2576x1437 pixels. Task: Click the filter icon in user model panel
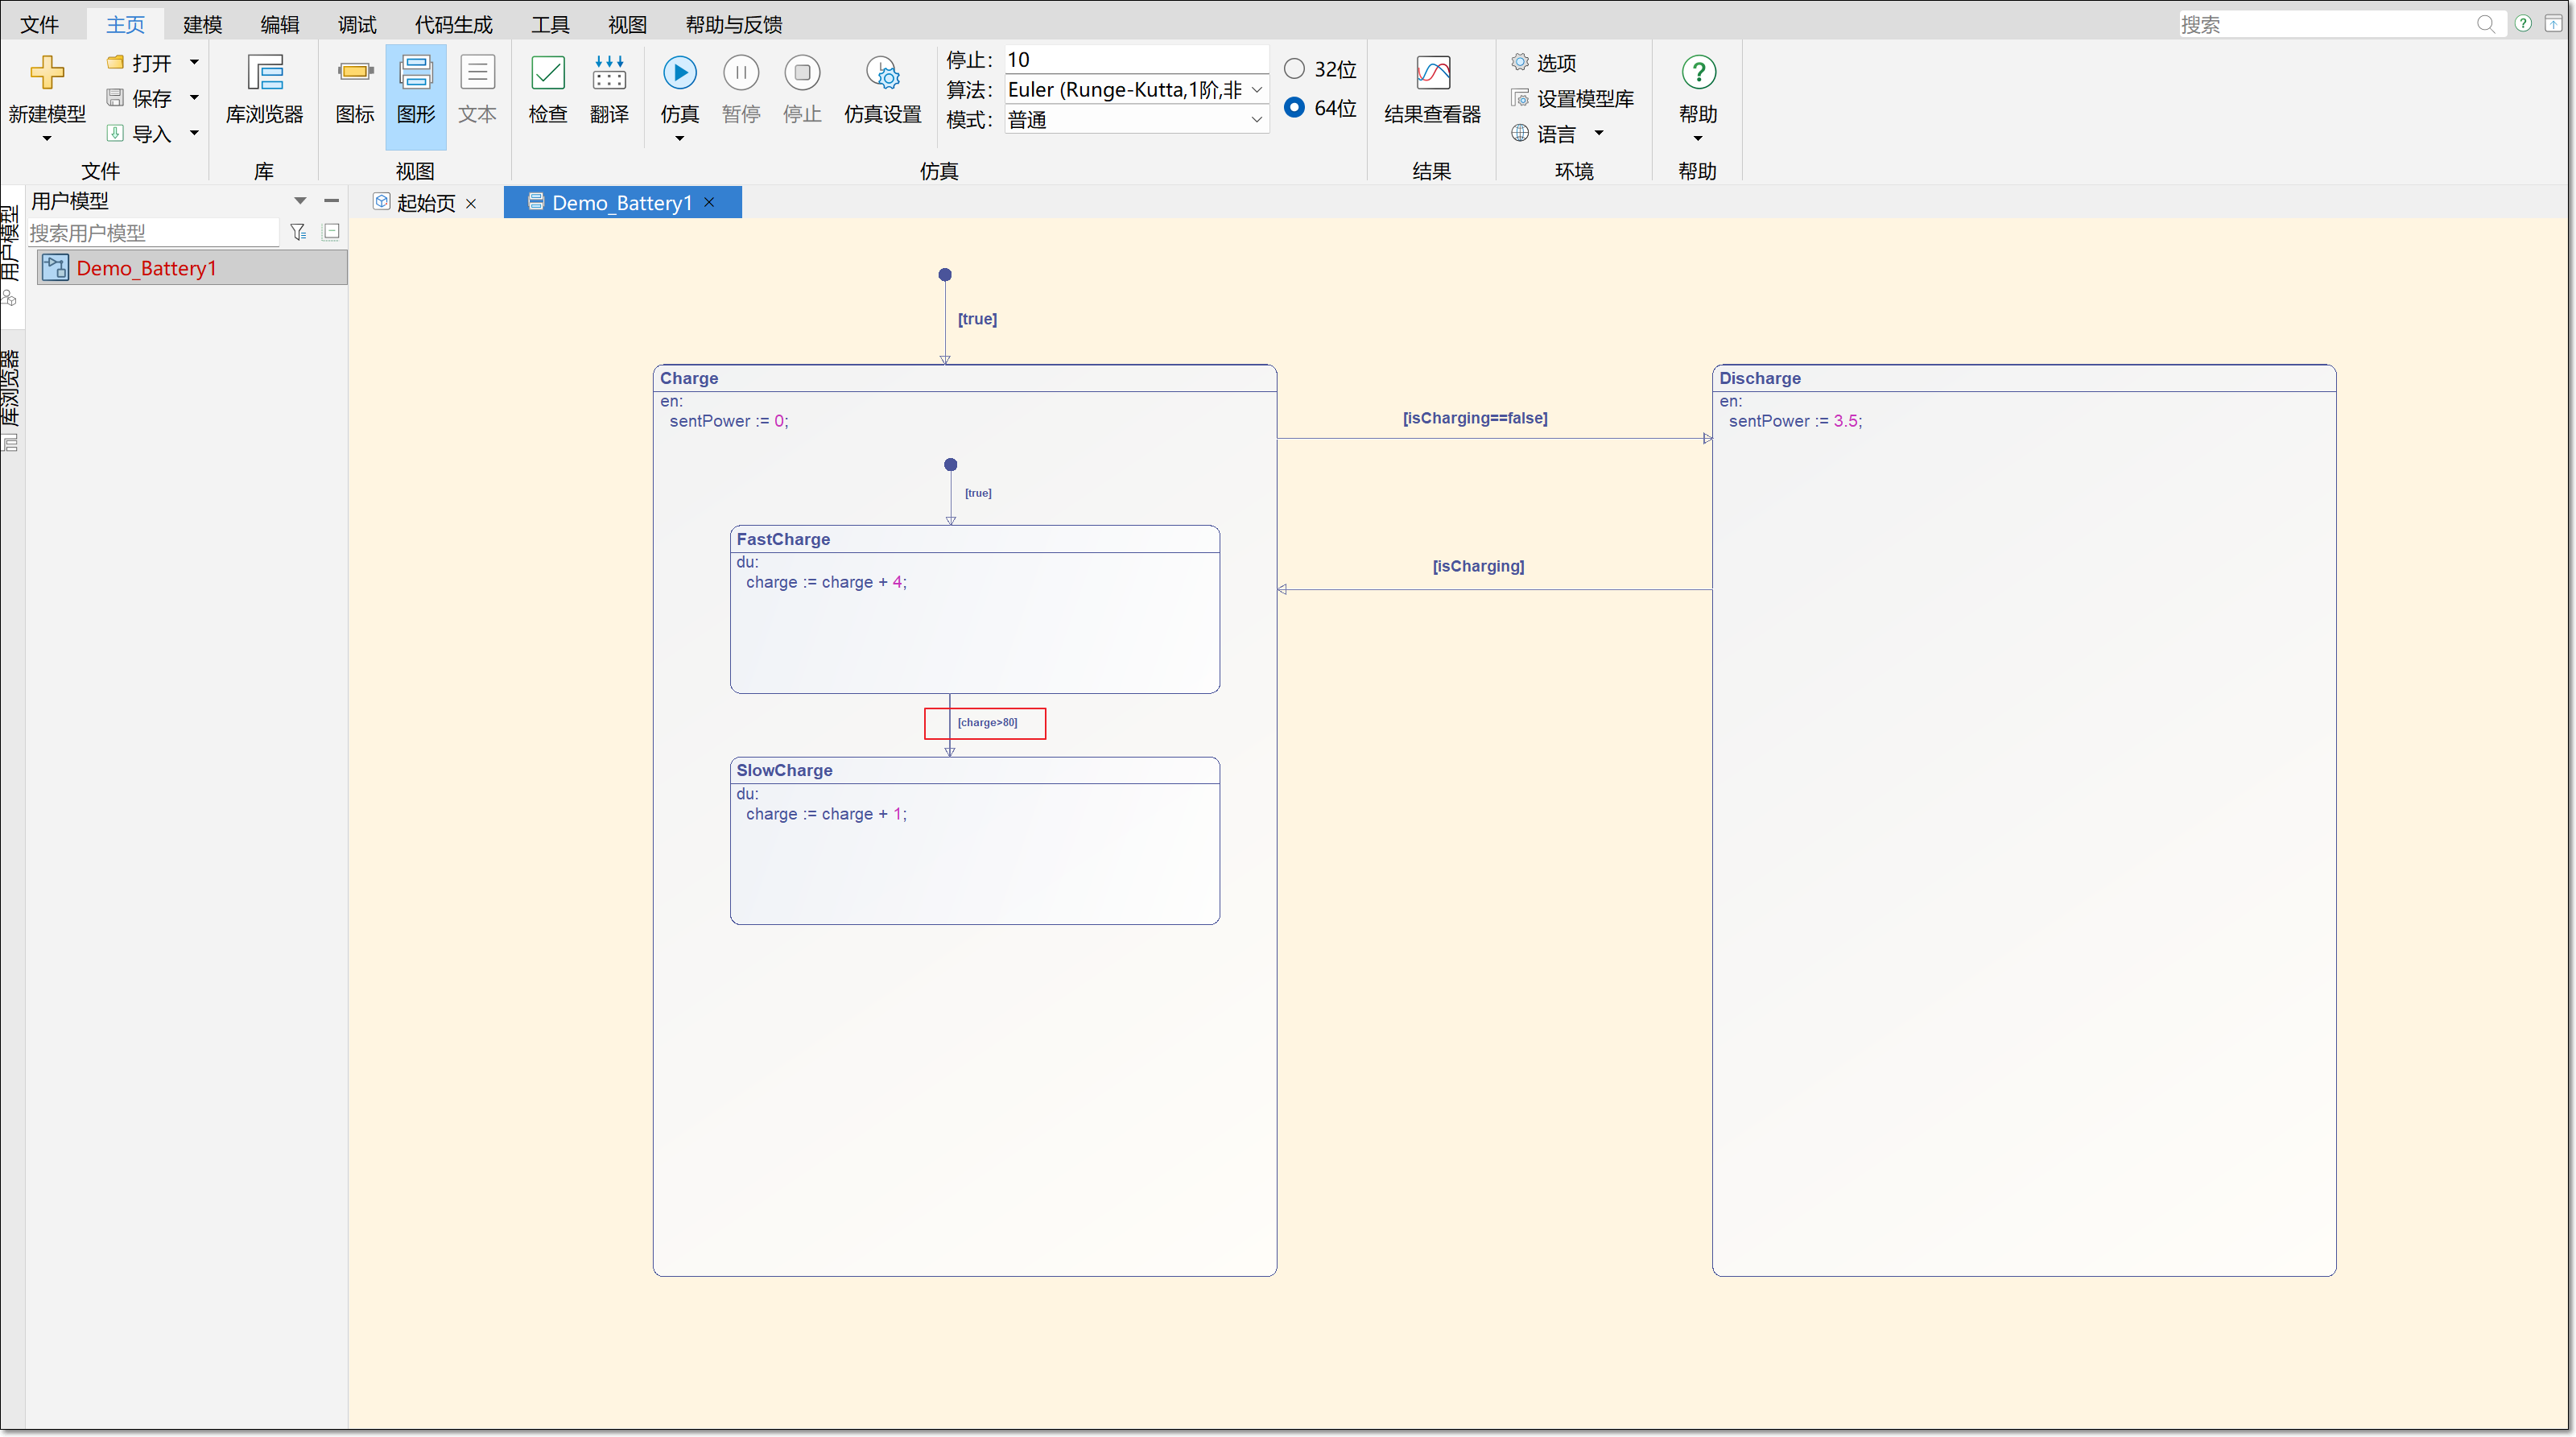click(298, 232)
